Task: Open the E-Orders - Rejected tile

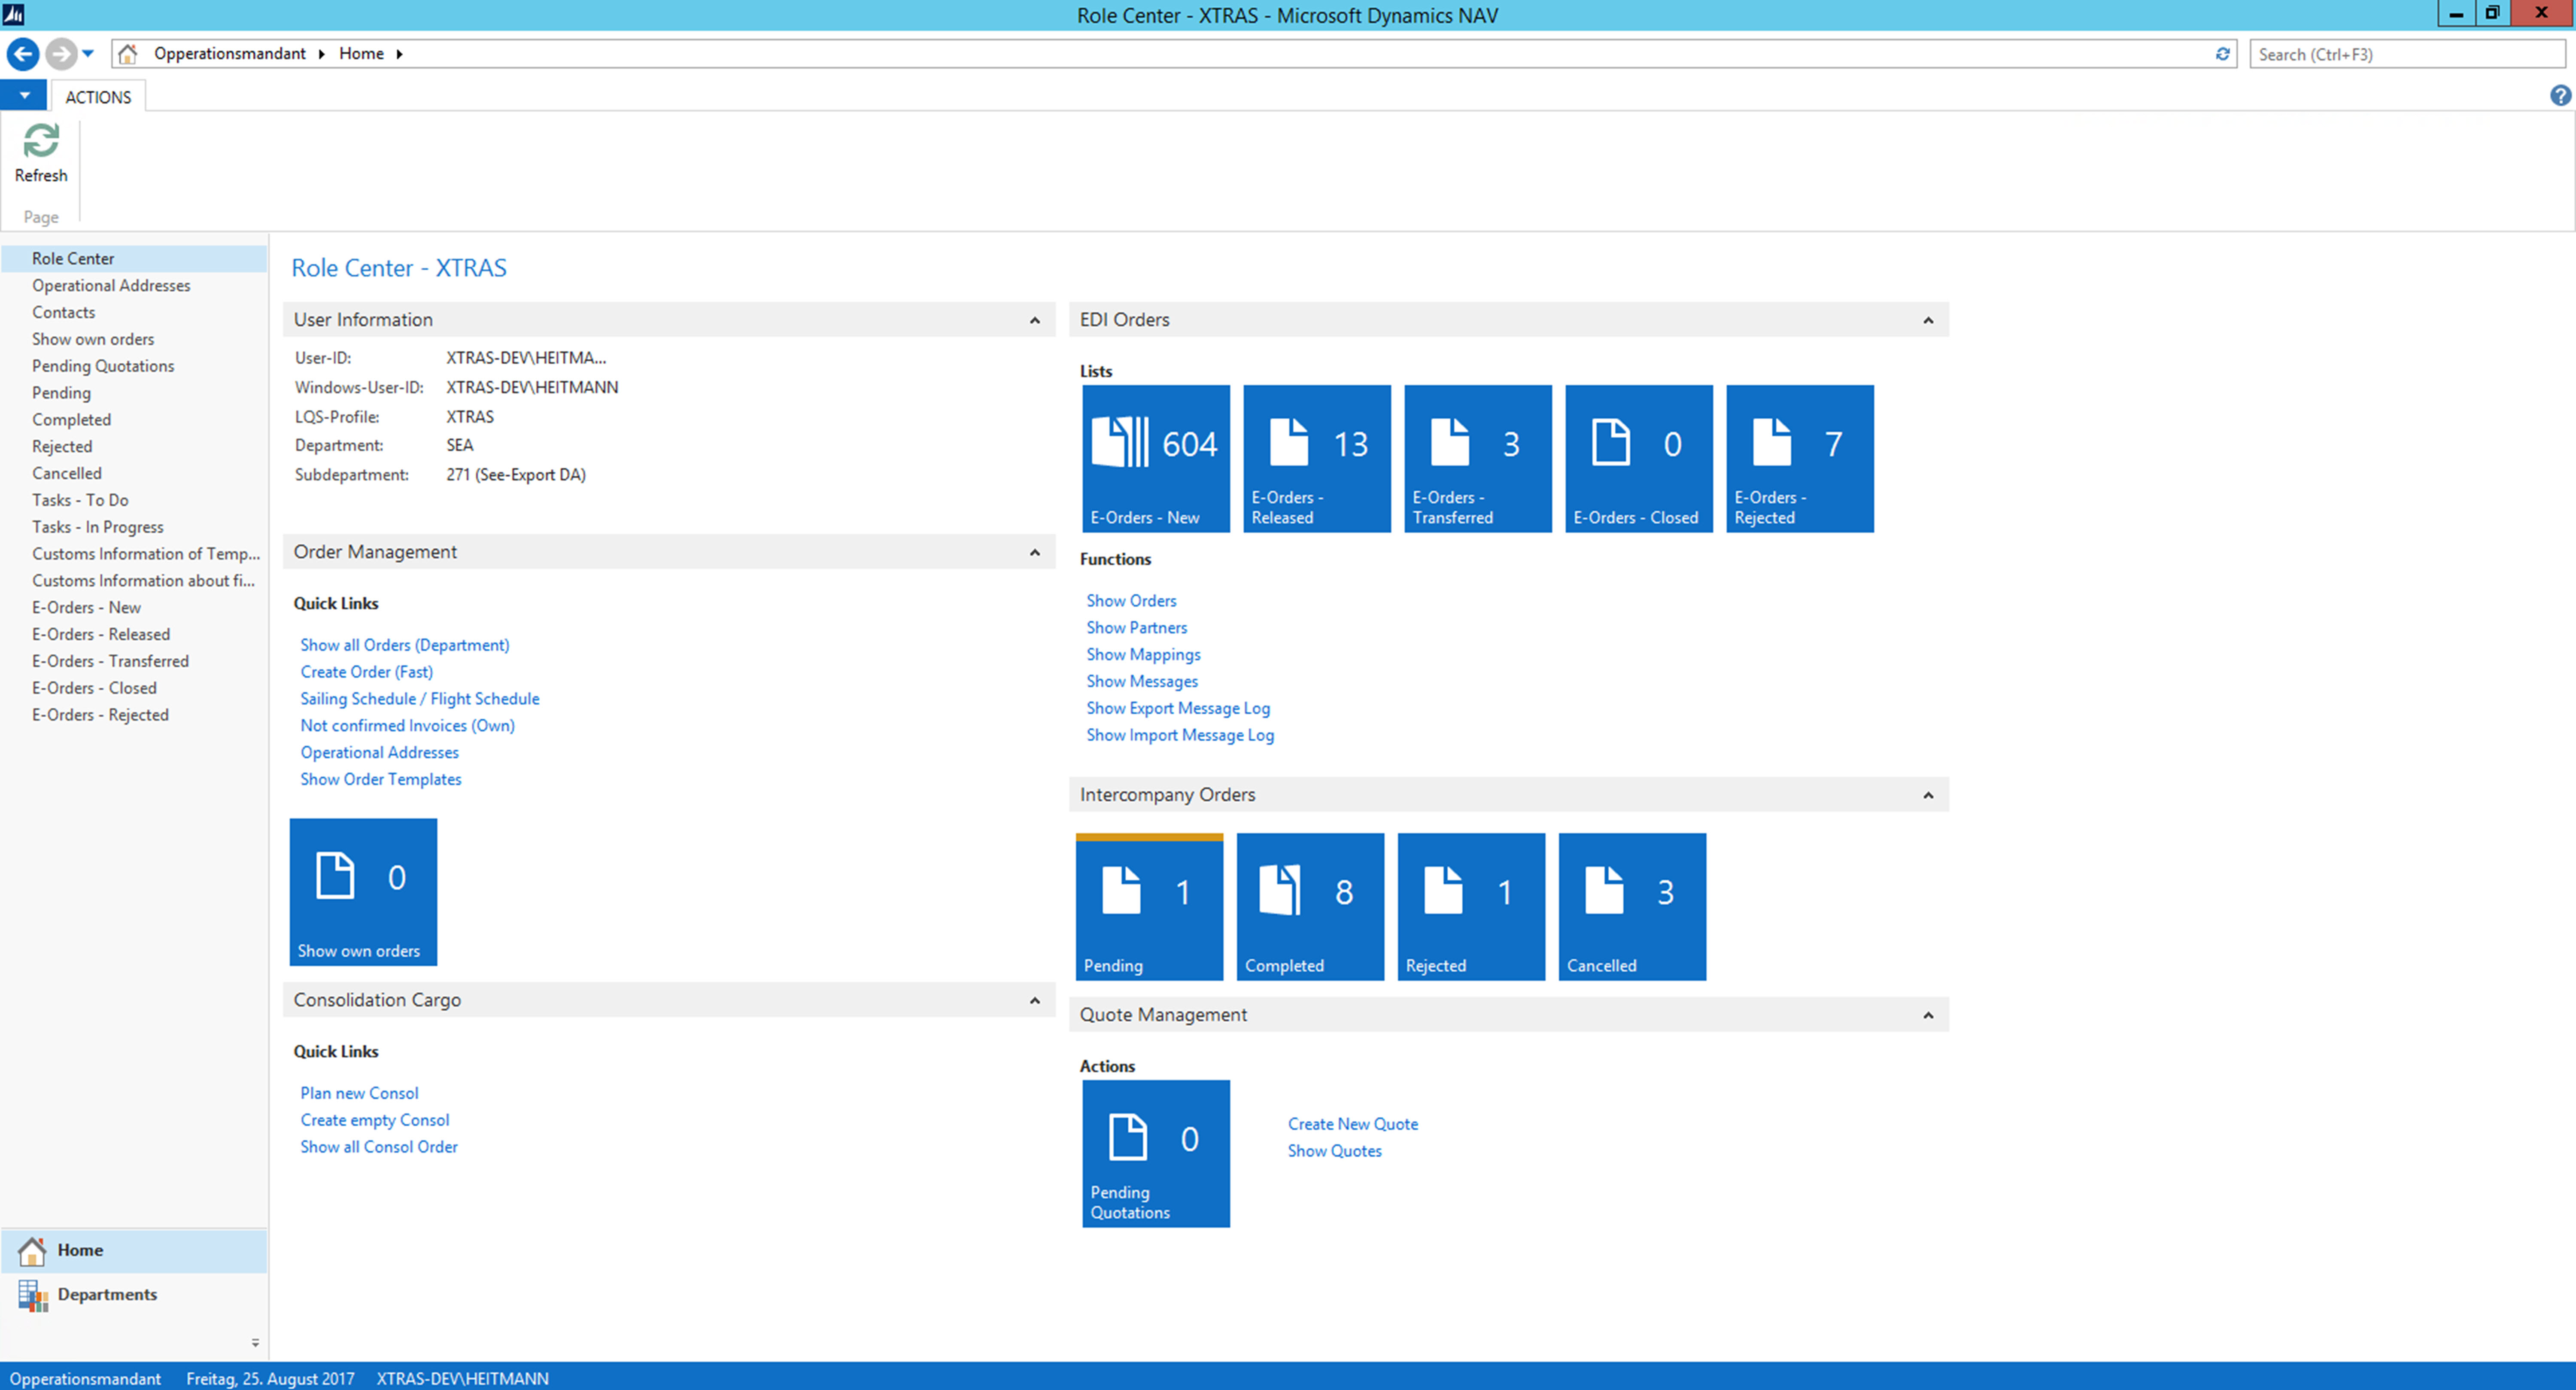Action: [1799, 458]
